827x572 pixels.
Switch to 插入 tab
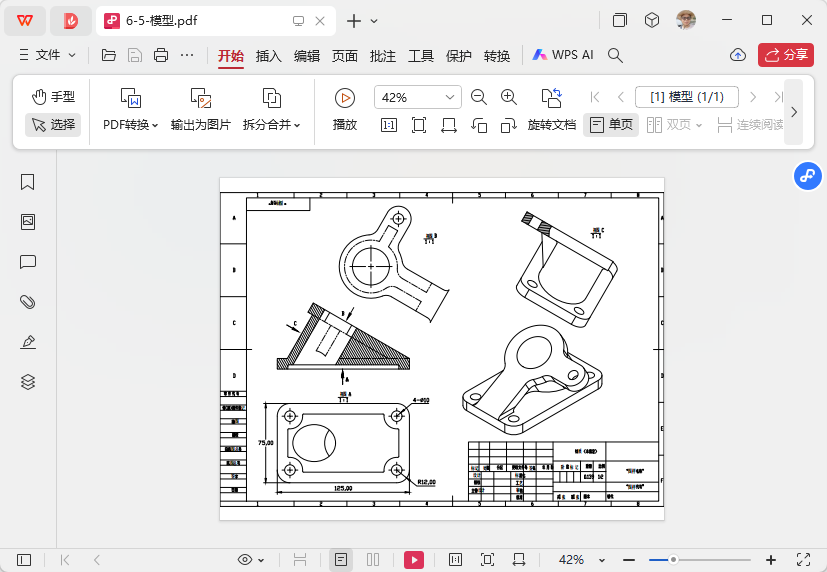pos(268,55)
